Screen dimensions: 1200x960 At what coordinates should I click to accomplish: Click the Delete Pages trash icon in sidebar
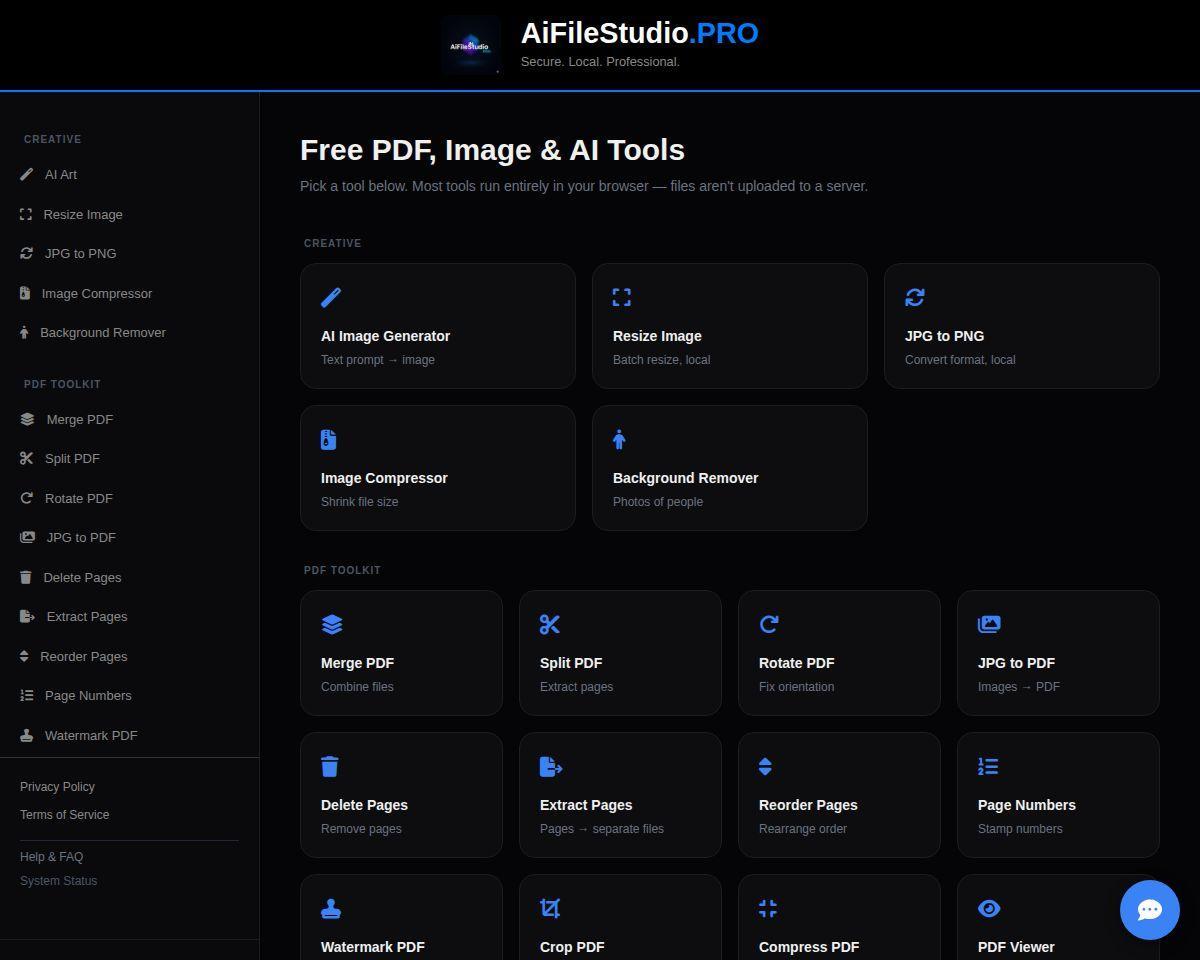click(26, 577)
